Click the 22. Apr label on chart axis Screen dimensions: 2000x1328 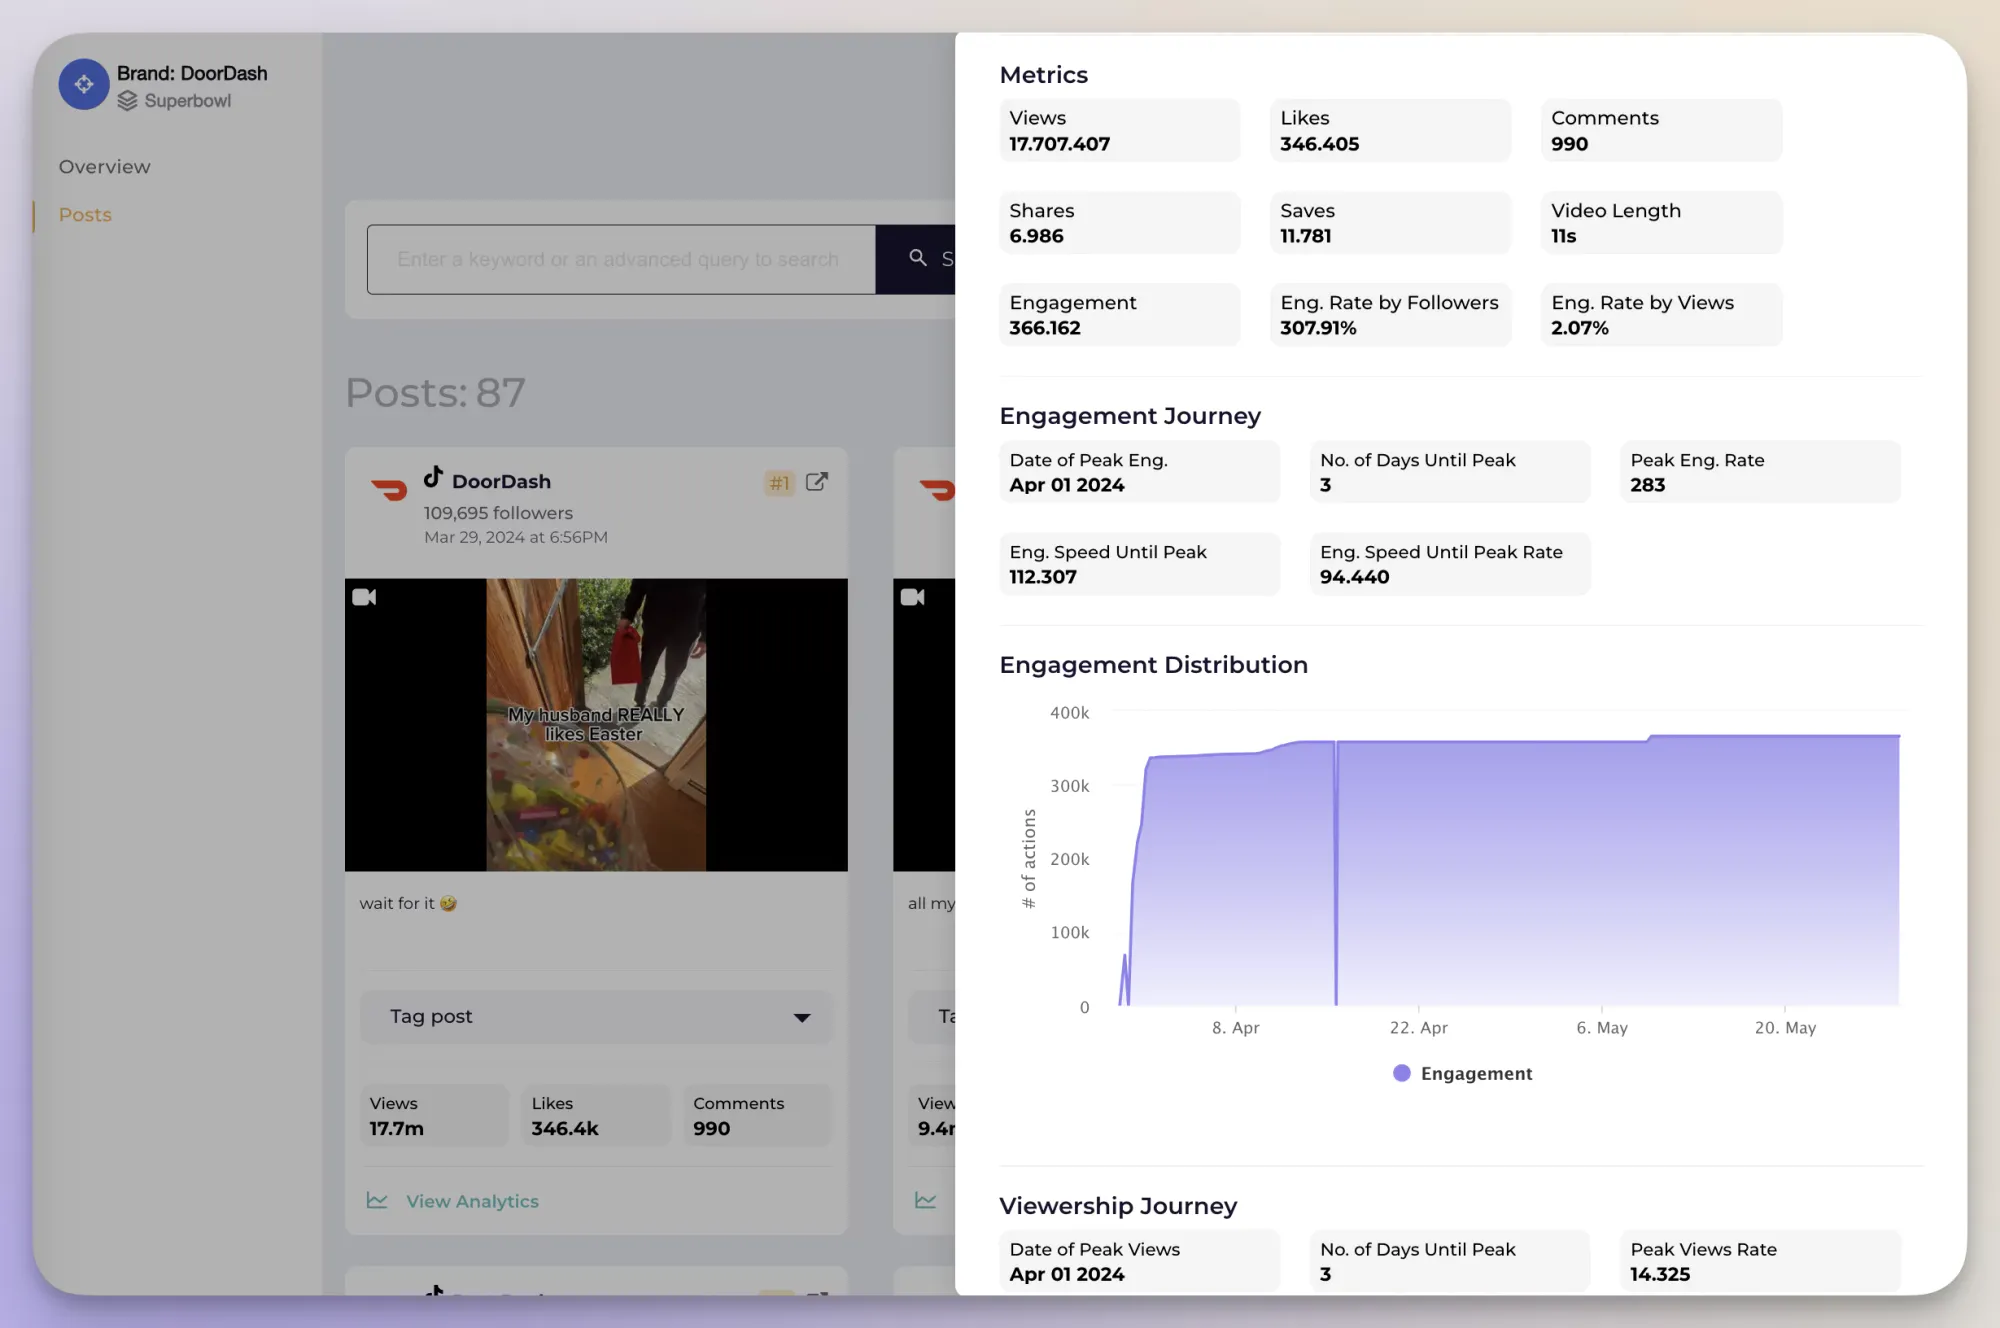pos(1418,1028)
